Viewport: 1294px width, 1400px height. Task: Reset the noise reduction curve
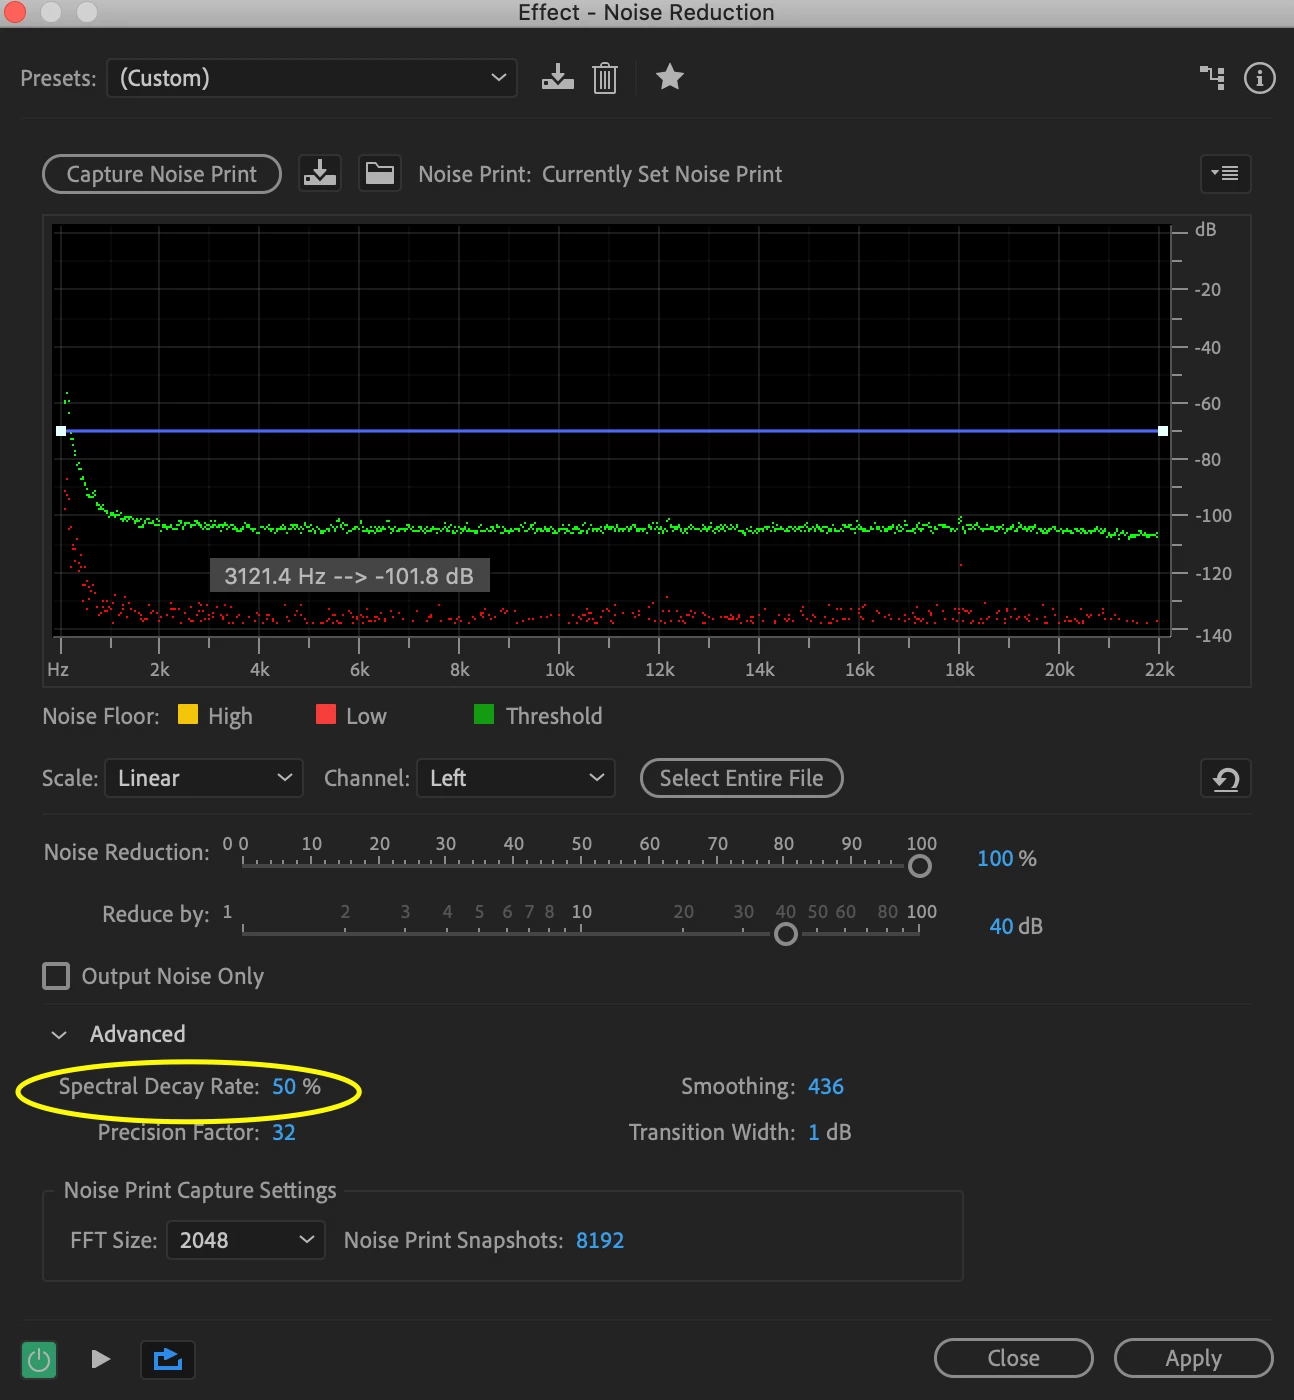(1226, 778)
